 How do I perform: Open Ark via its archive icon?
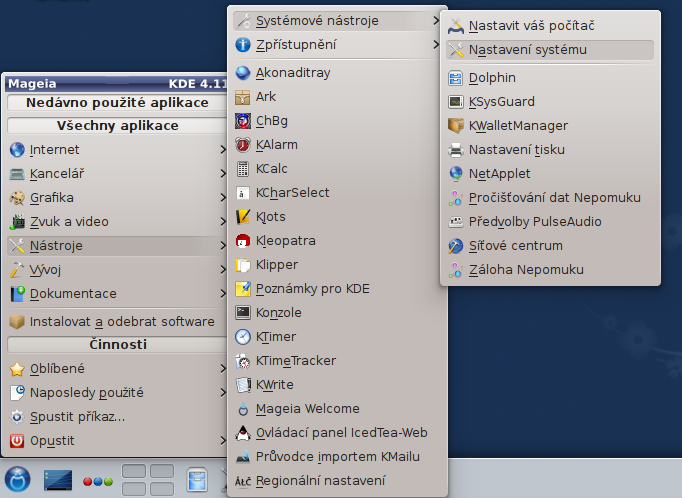[243, 97]
